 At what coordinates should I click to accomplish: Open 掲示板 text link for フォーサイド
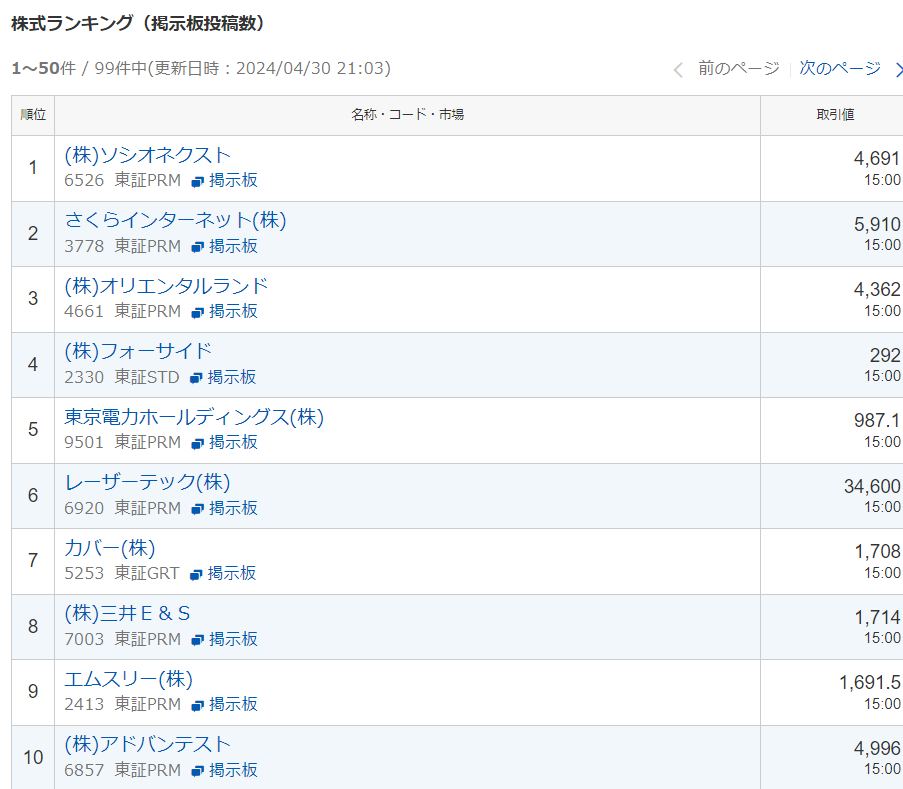click(x=232, y=377)
